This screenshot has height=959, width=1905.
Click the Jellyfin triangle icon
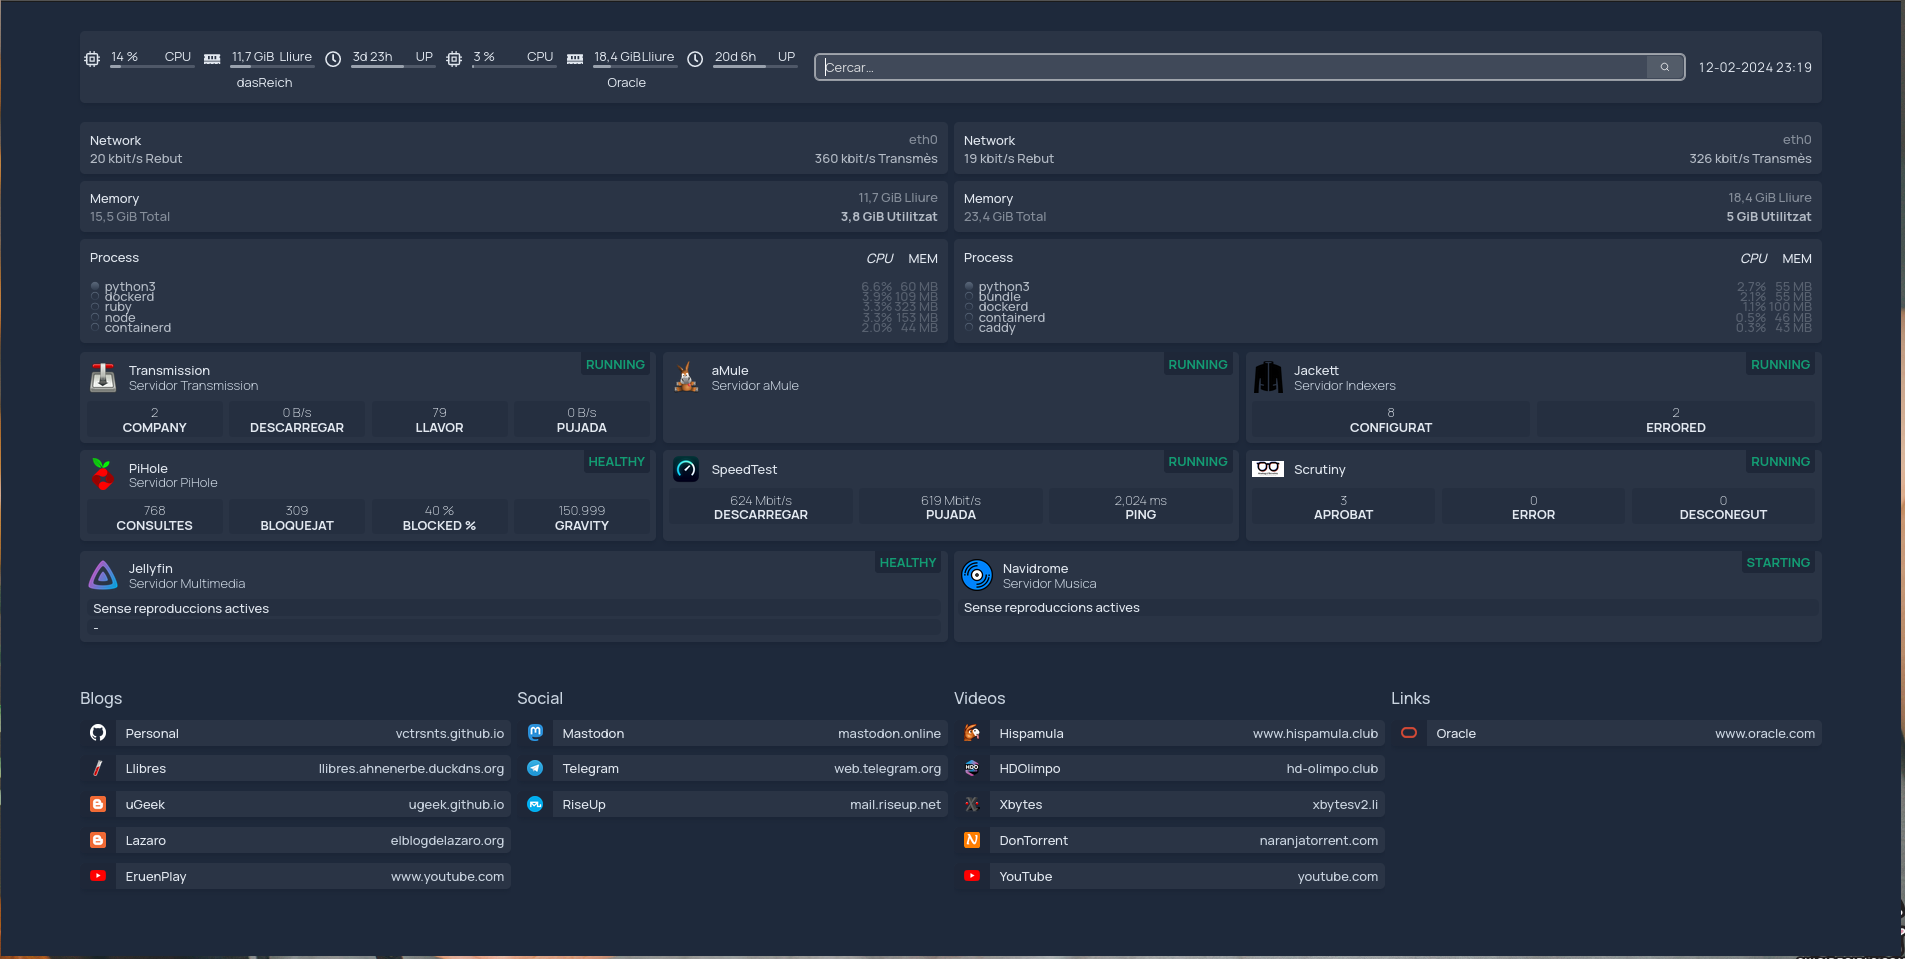tap(103, 575)
